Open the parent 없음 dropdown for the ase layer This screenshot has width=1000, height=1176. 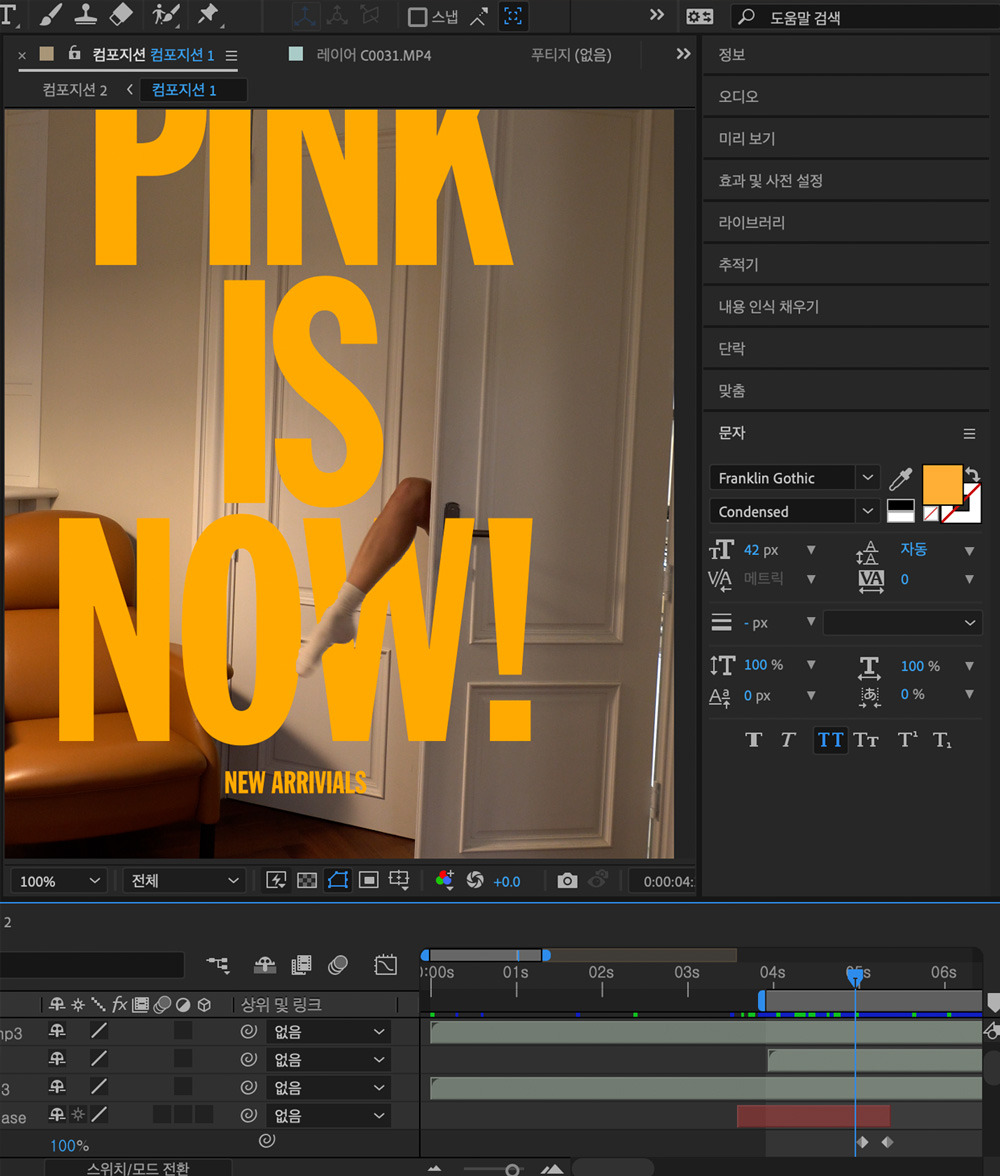(329, 1115)
